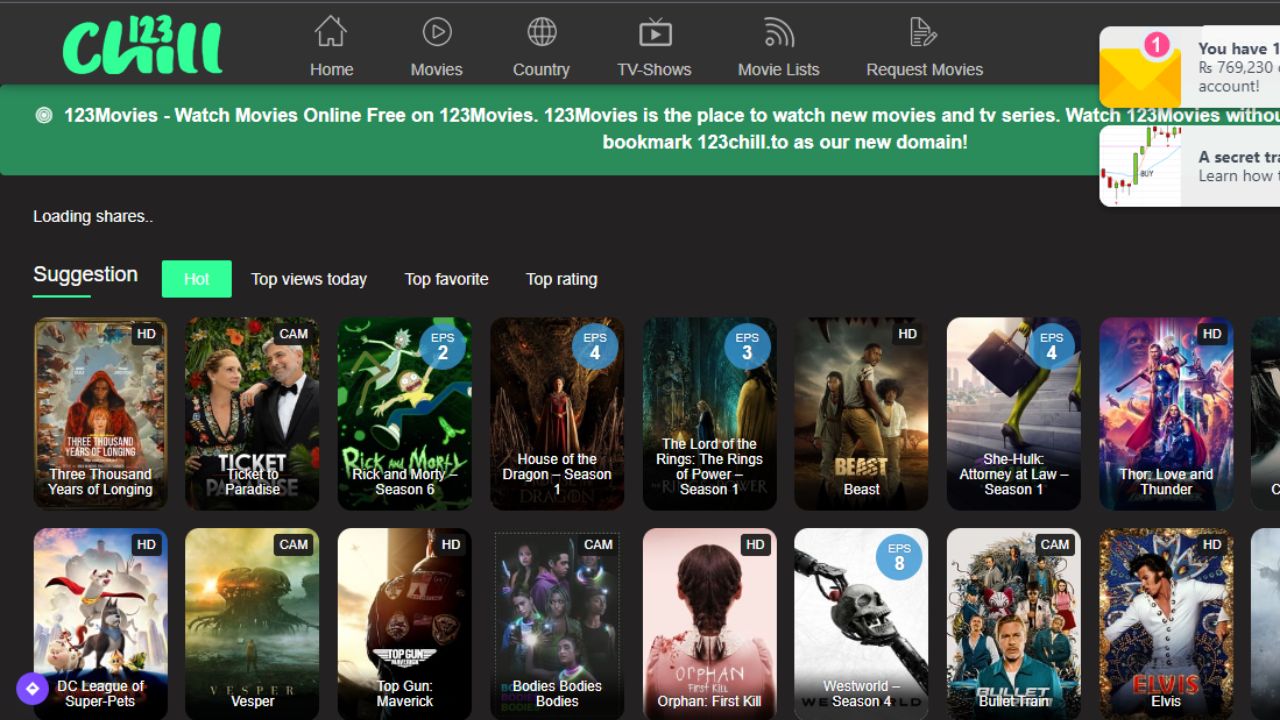Viewport: 1280px width, 720px height.
Task: Open Movies menu label
Action: [x=437, y=70]
